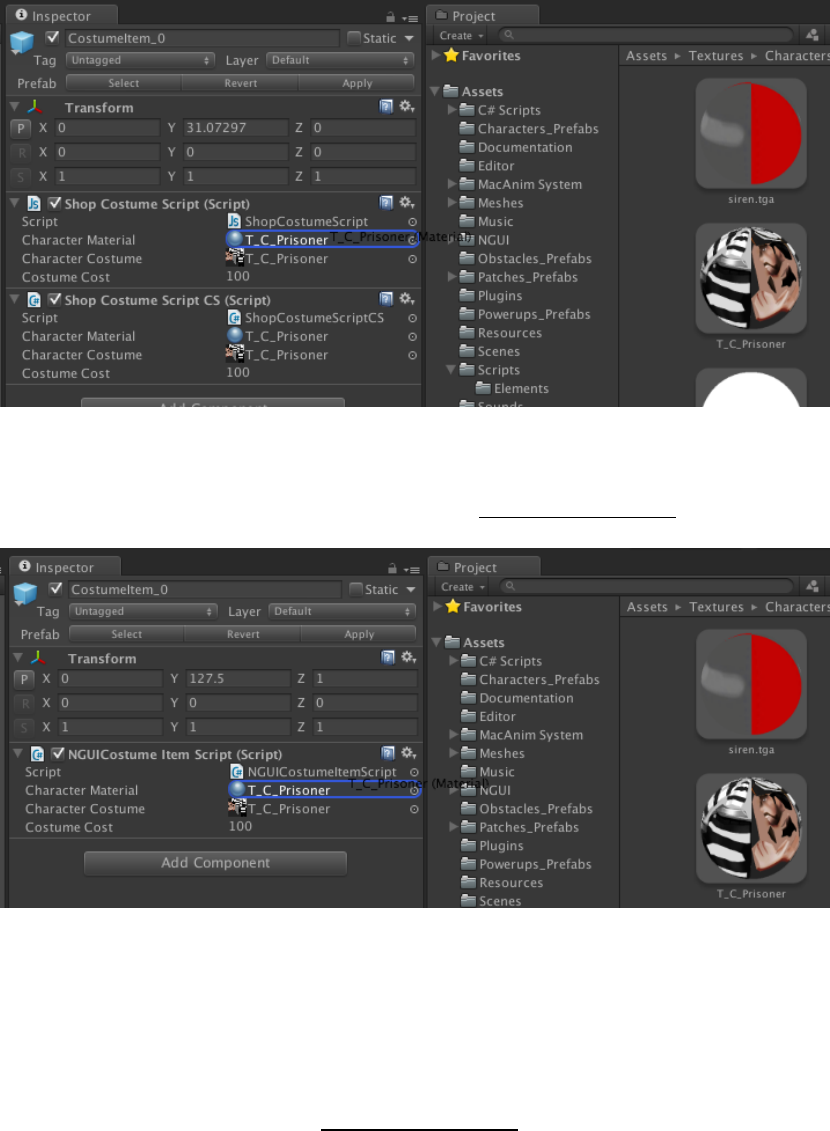Open the gear menu of the NGUICostume Item Script component
The width and height of the screenshot is (830, 1131).
pos(409,753)
